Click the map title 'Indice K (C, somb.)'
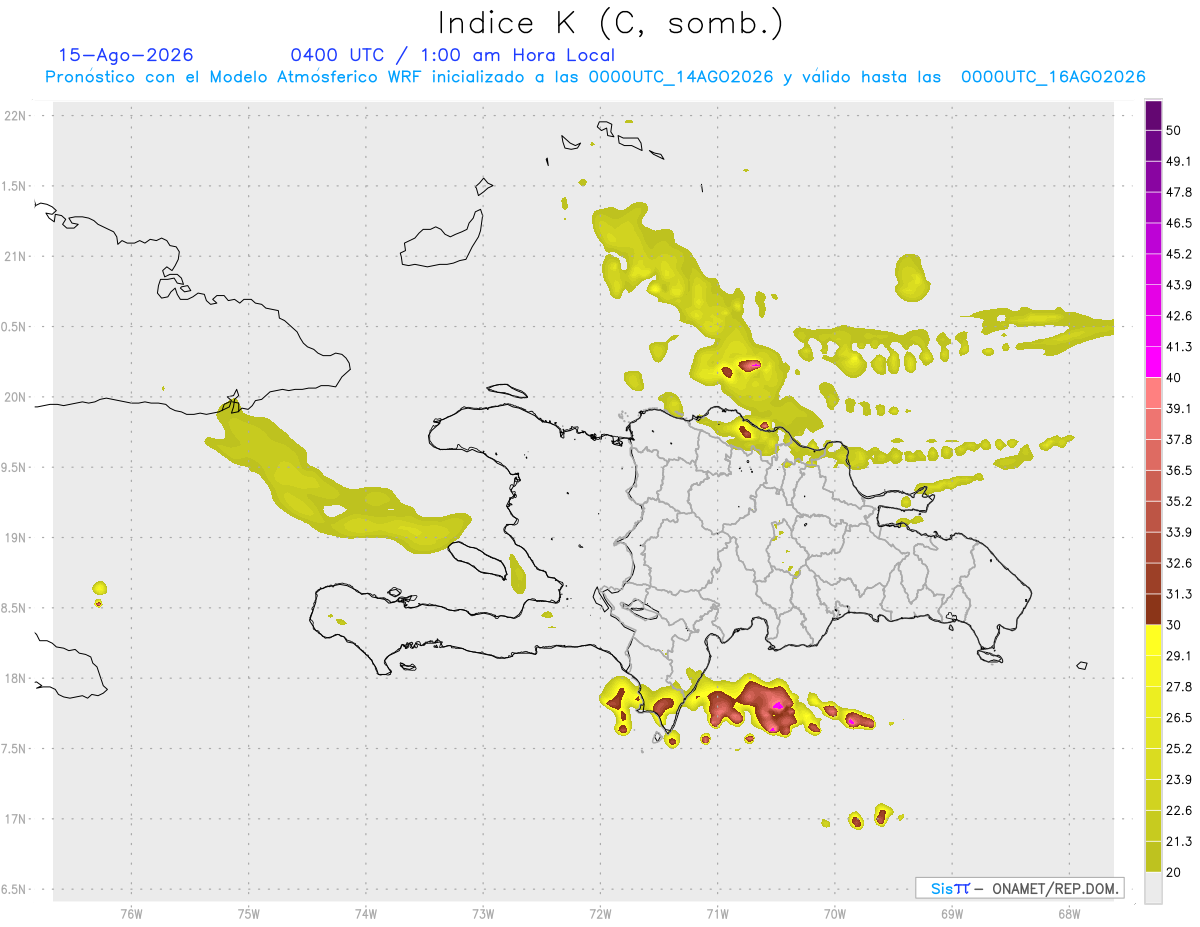 610,23
